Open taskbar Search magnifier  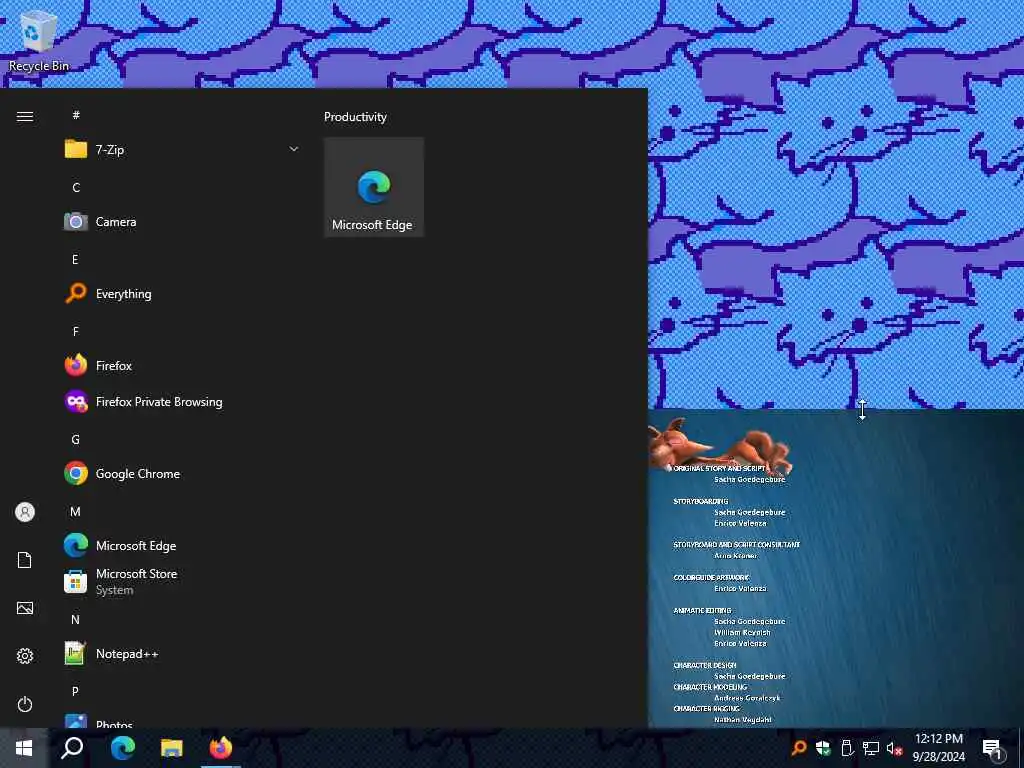coord(72,748)
